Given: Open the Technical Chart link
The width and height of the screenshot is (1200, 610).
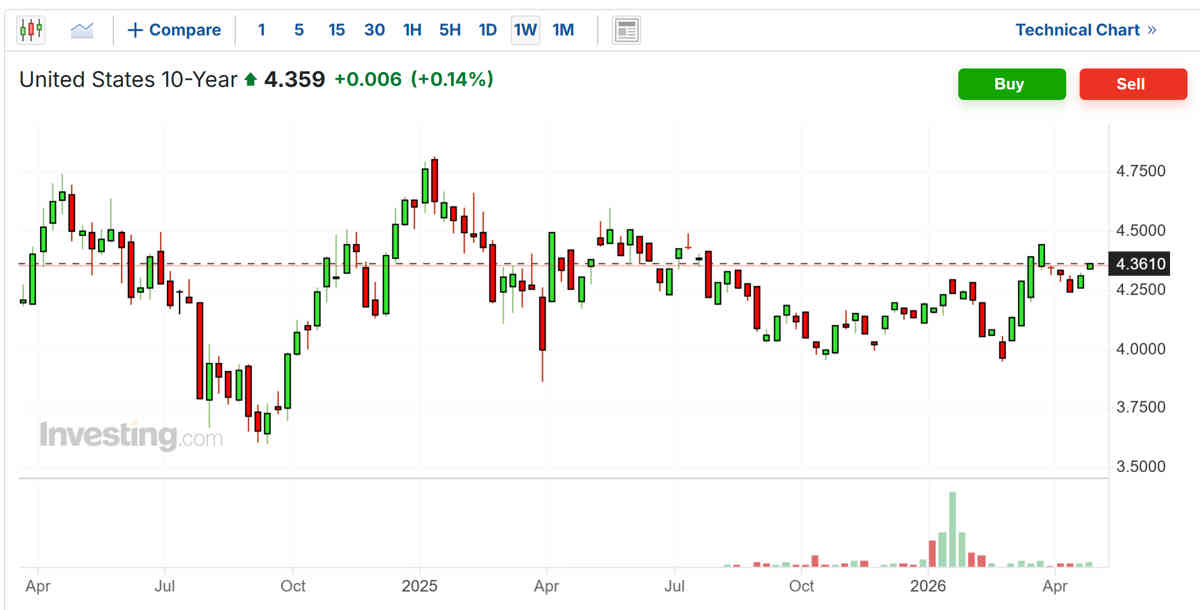Looking at the screenshot, I should pos(1085,30).
